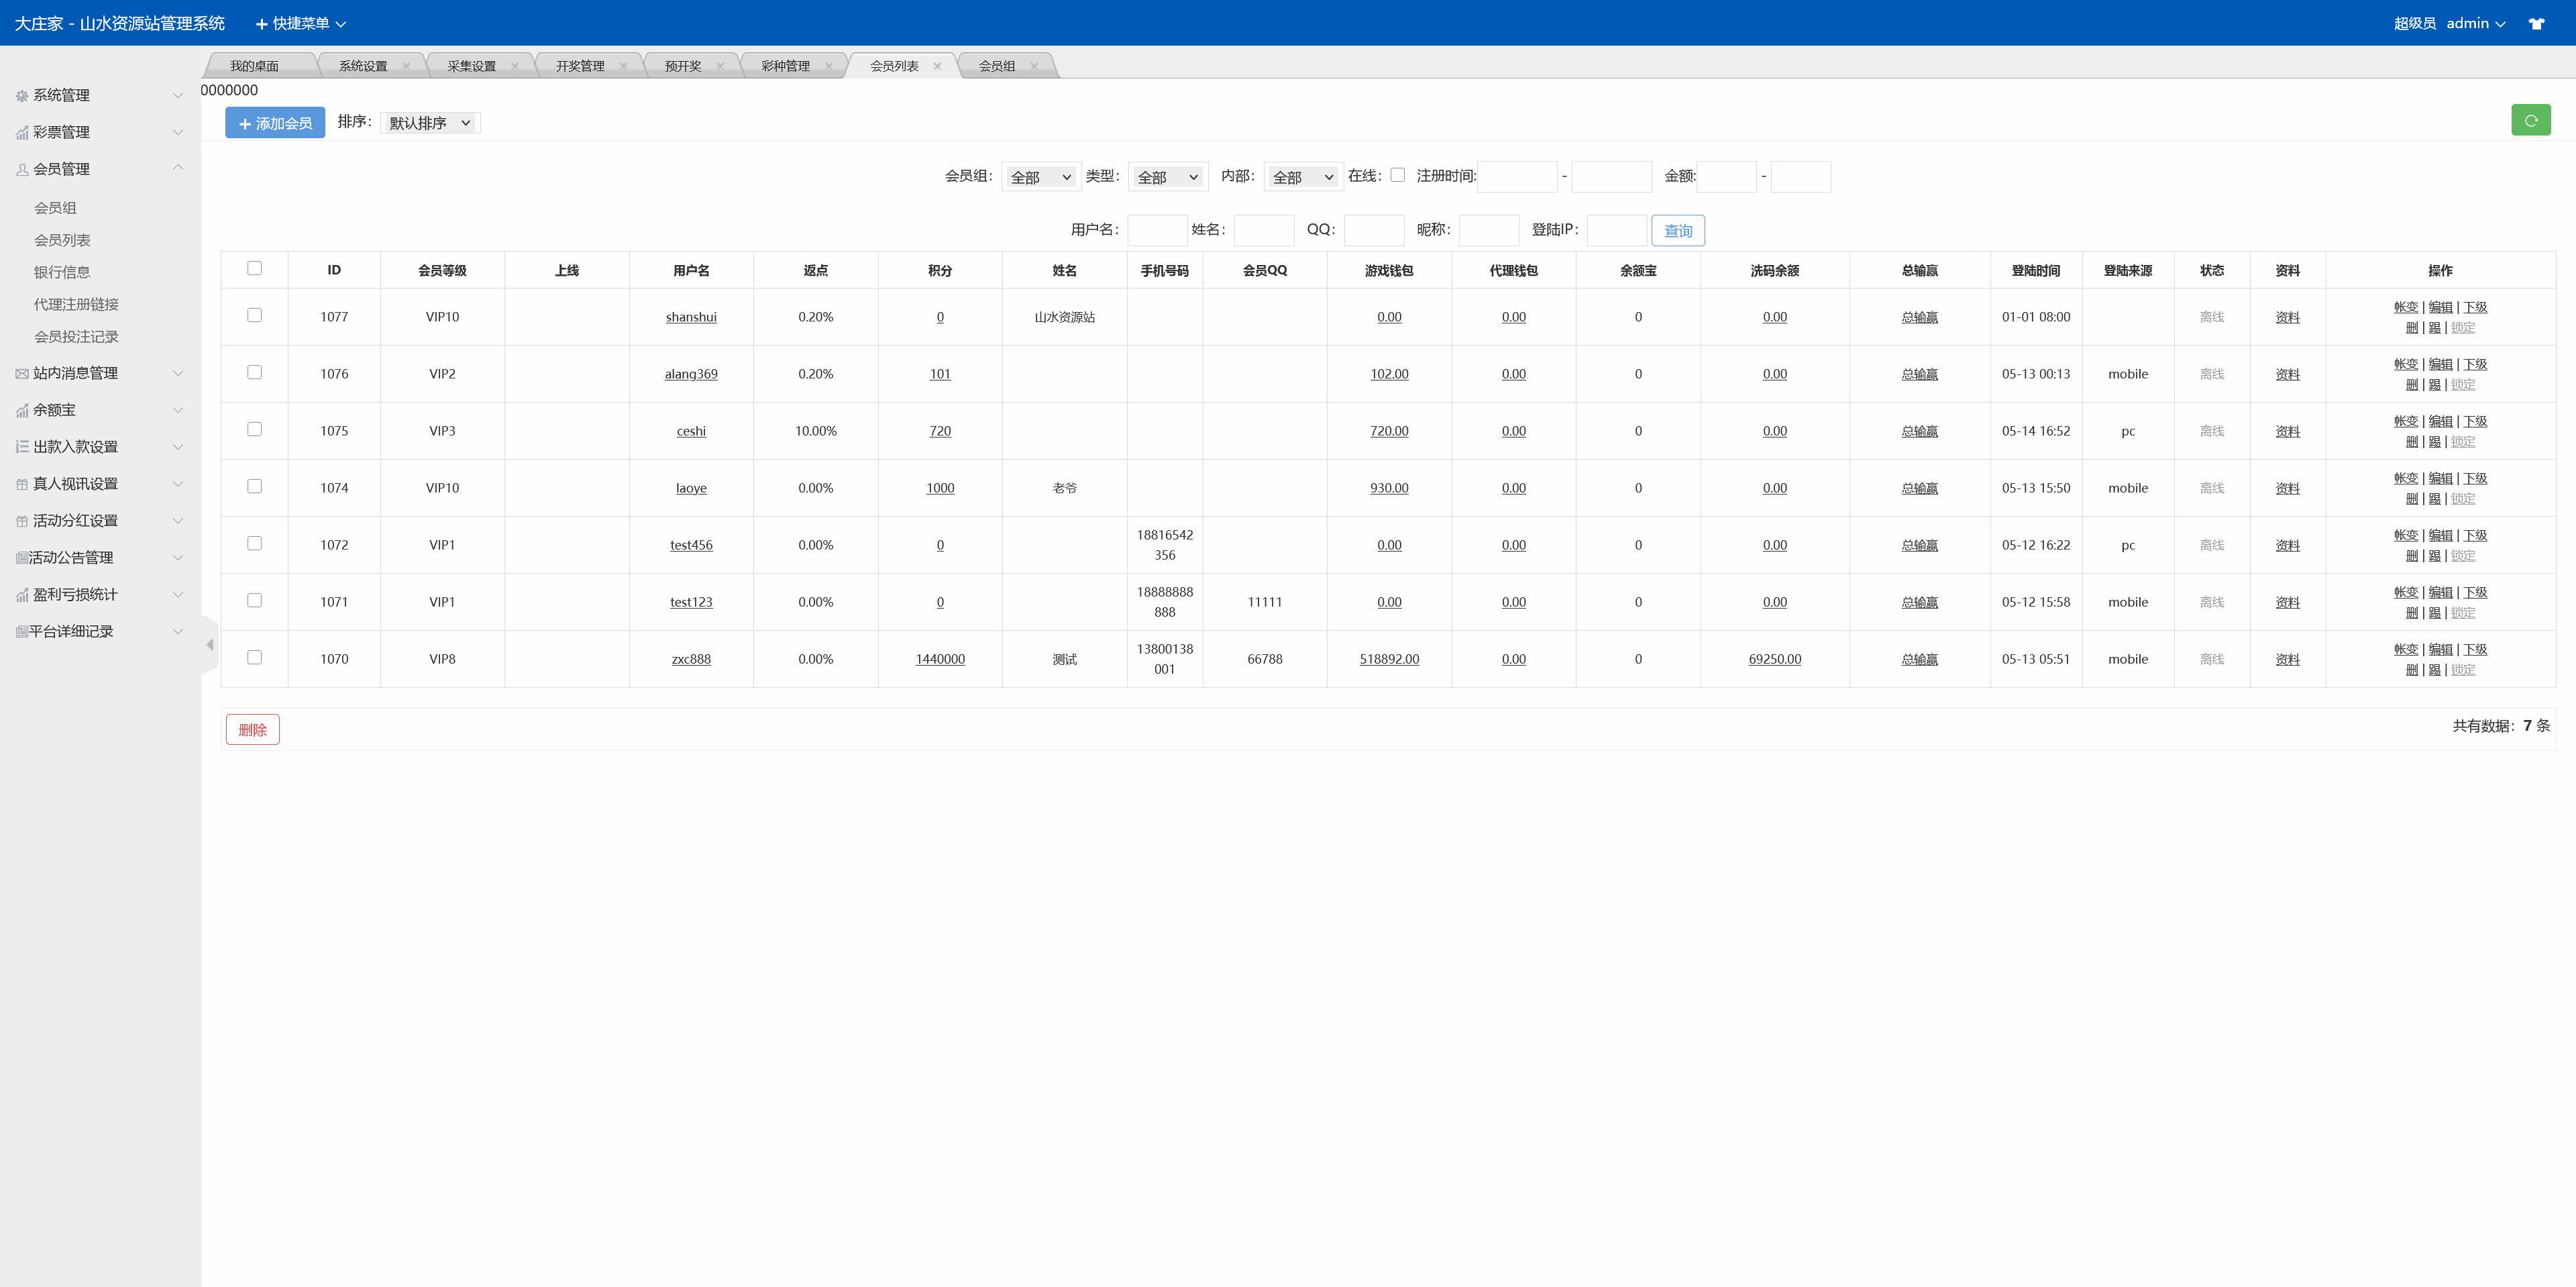The width and height of the screenshot is (2576, 1287).
Task: Click the gear icon beside 系统管理
Action: pos(22,96)
